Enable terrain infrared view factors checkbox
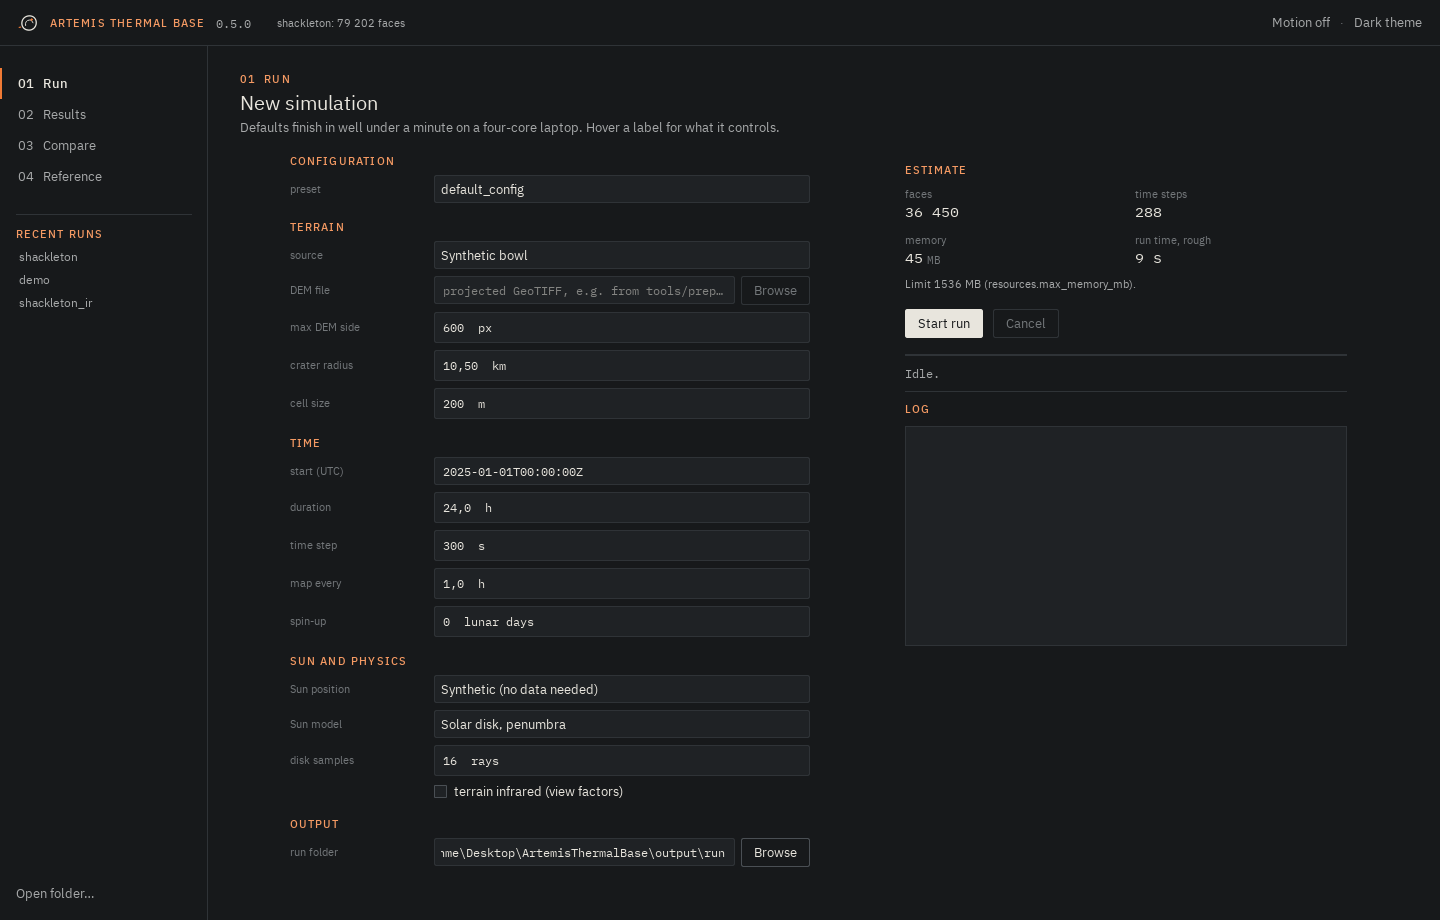This screenshot has width=1440, height=920. (440, 792)
